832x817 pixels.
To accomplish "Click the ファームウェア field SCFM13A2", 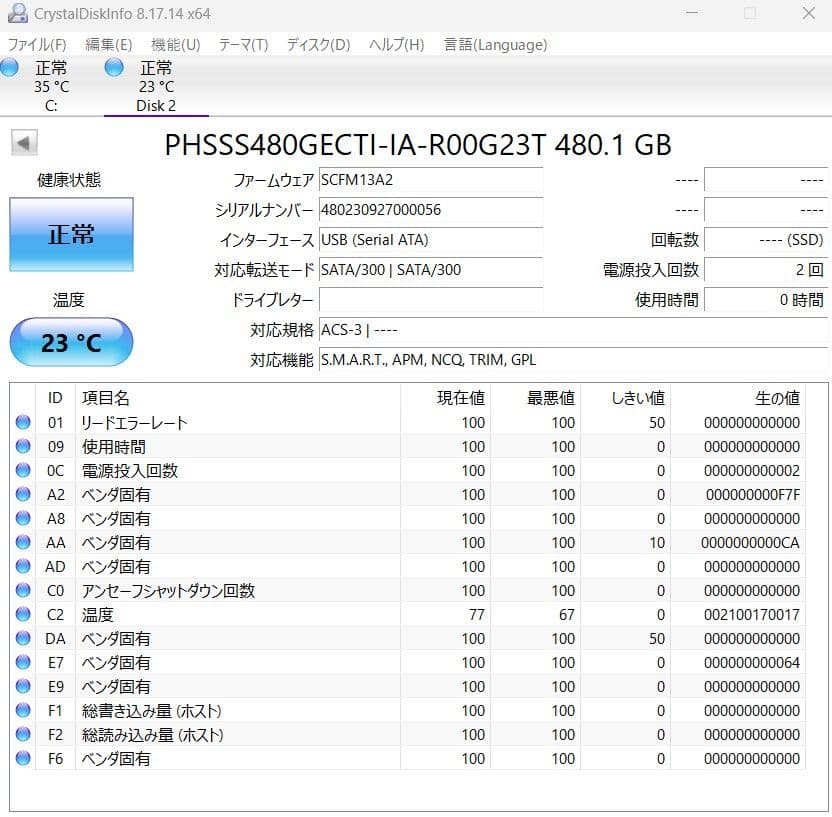I will point(430,180).
